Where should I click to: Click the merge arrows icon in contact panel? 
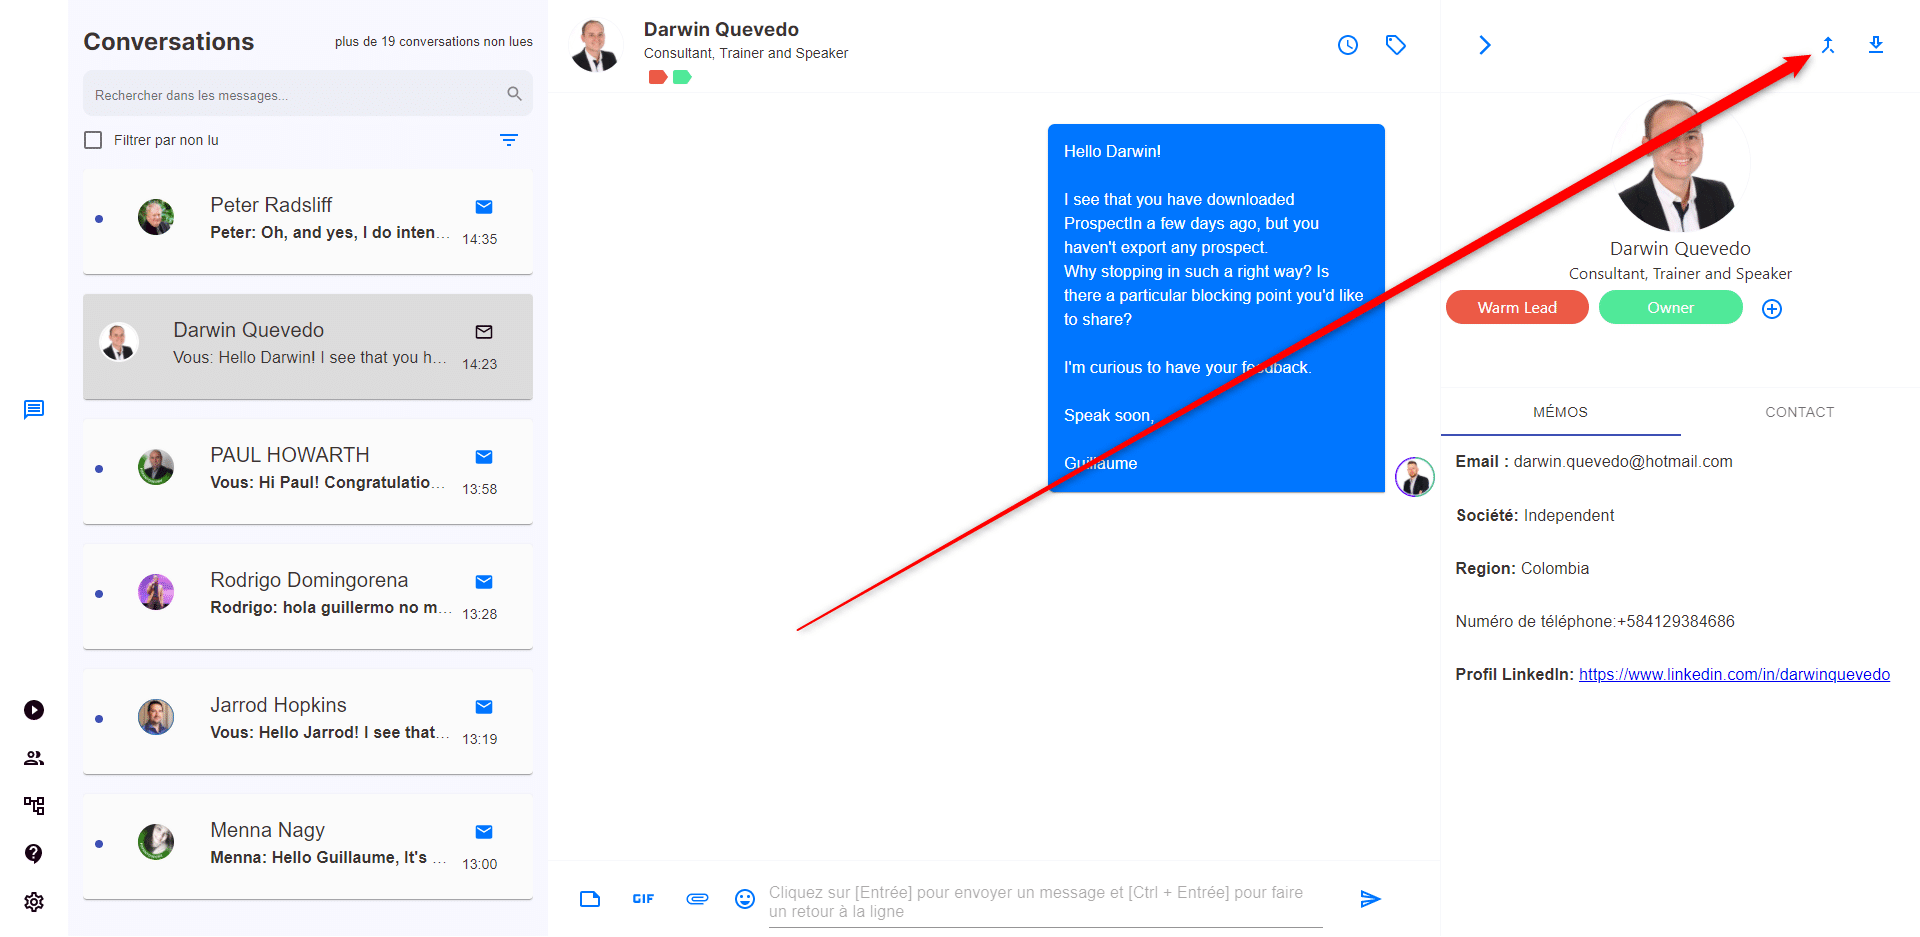click(x=1828, y=45)
